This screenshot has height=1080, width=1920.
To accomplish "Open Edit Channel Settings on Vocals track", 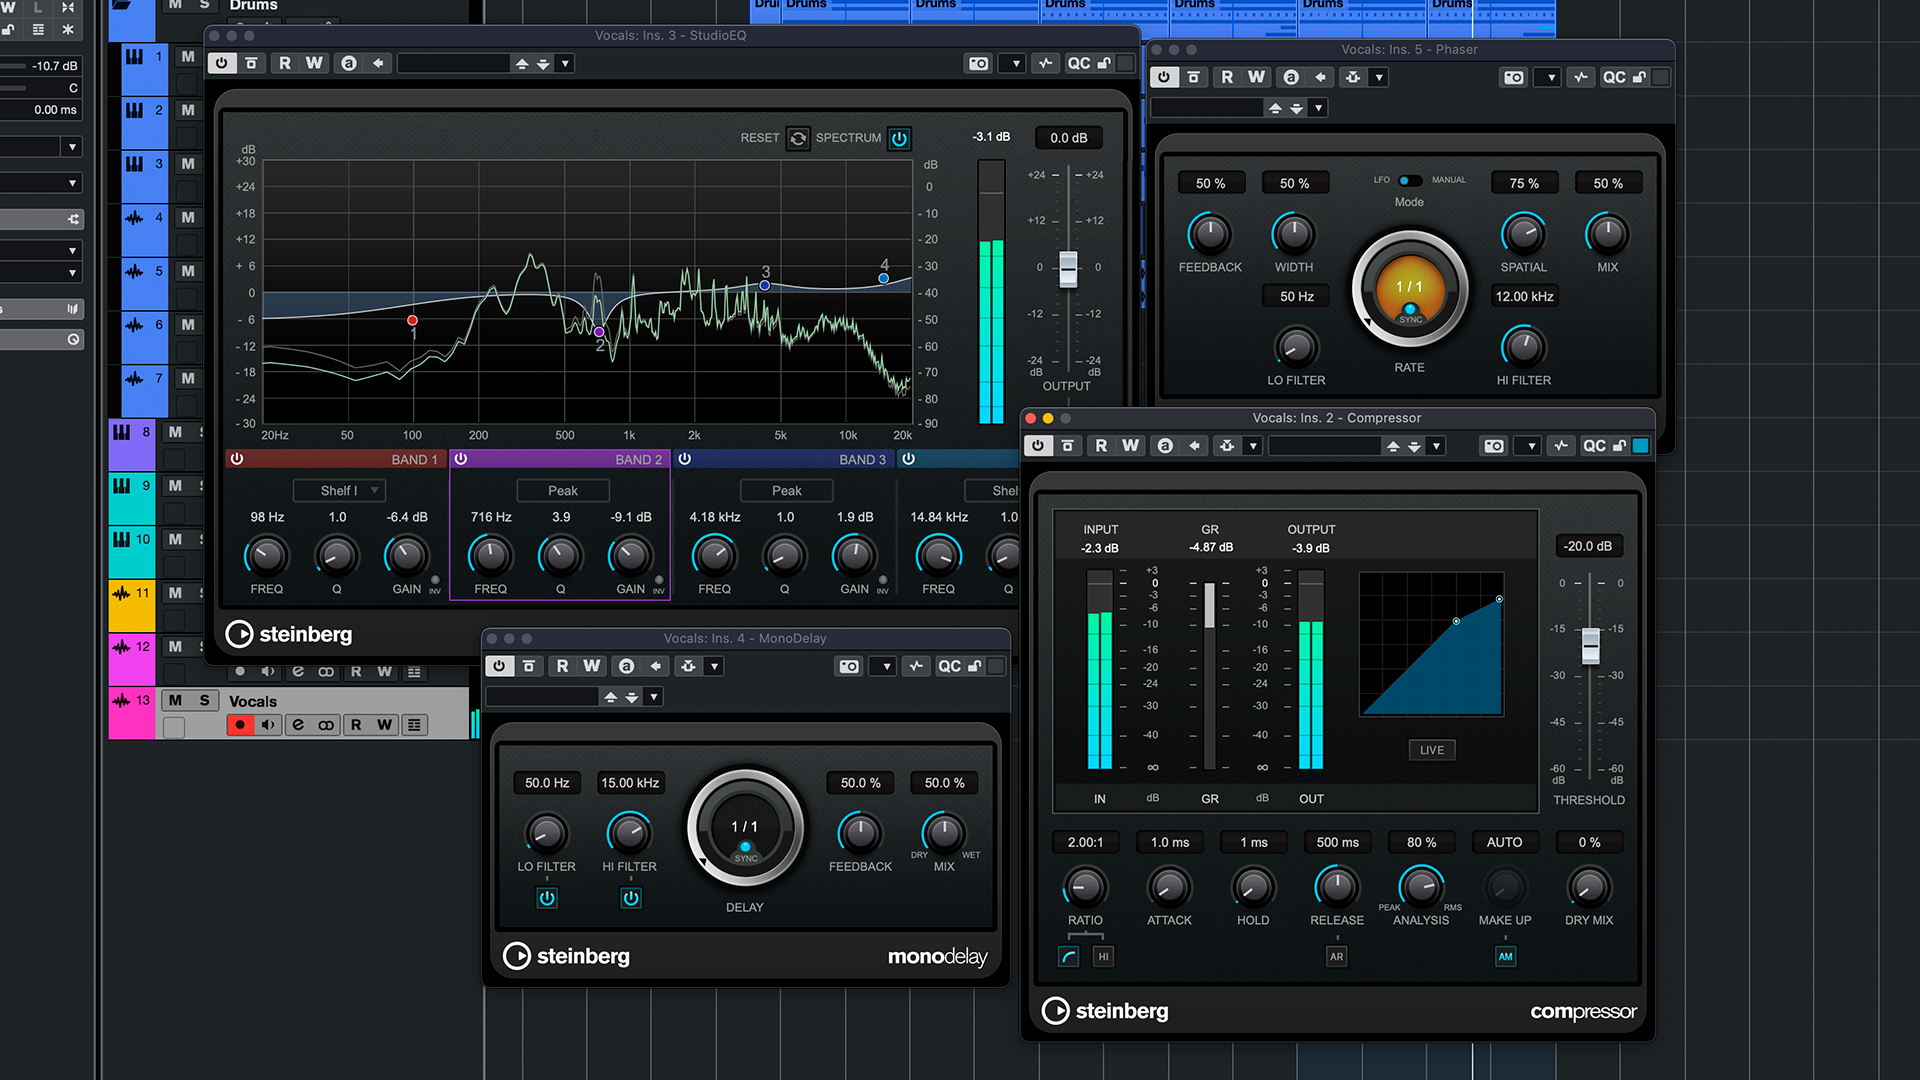I will 298,725.
